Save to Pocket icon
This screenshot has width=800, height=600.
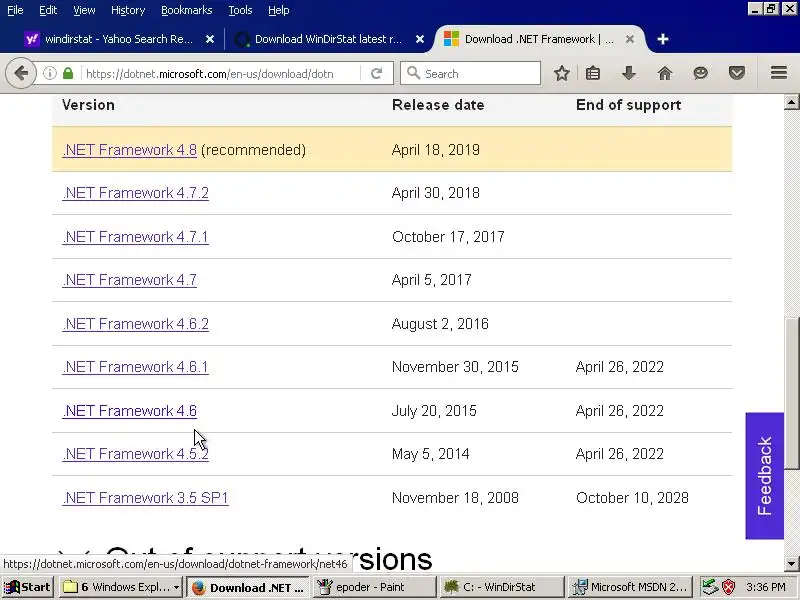tap(737, 73)
